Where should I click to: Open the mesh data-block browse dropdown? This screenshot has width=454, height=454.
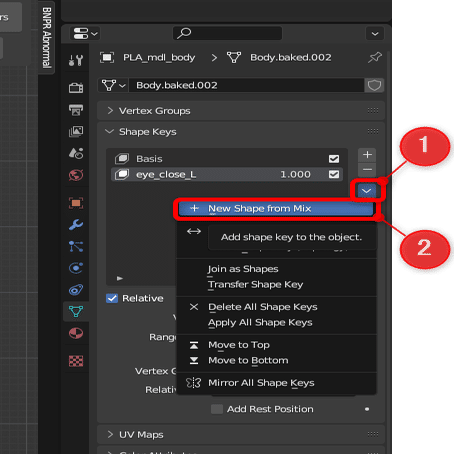coord(113,85)
